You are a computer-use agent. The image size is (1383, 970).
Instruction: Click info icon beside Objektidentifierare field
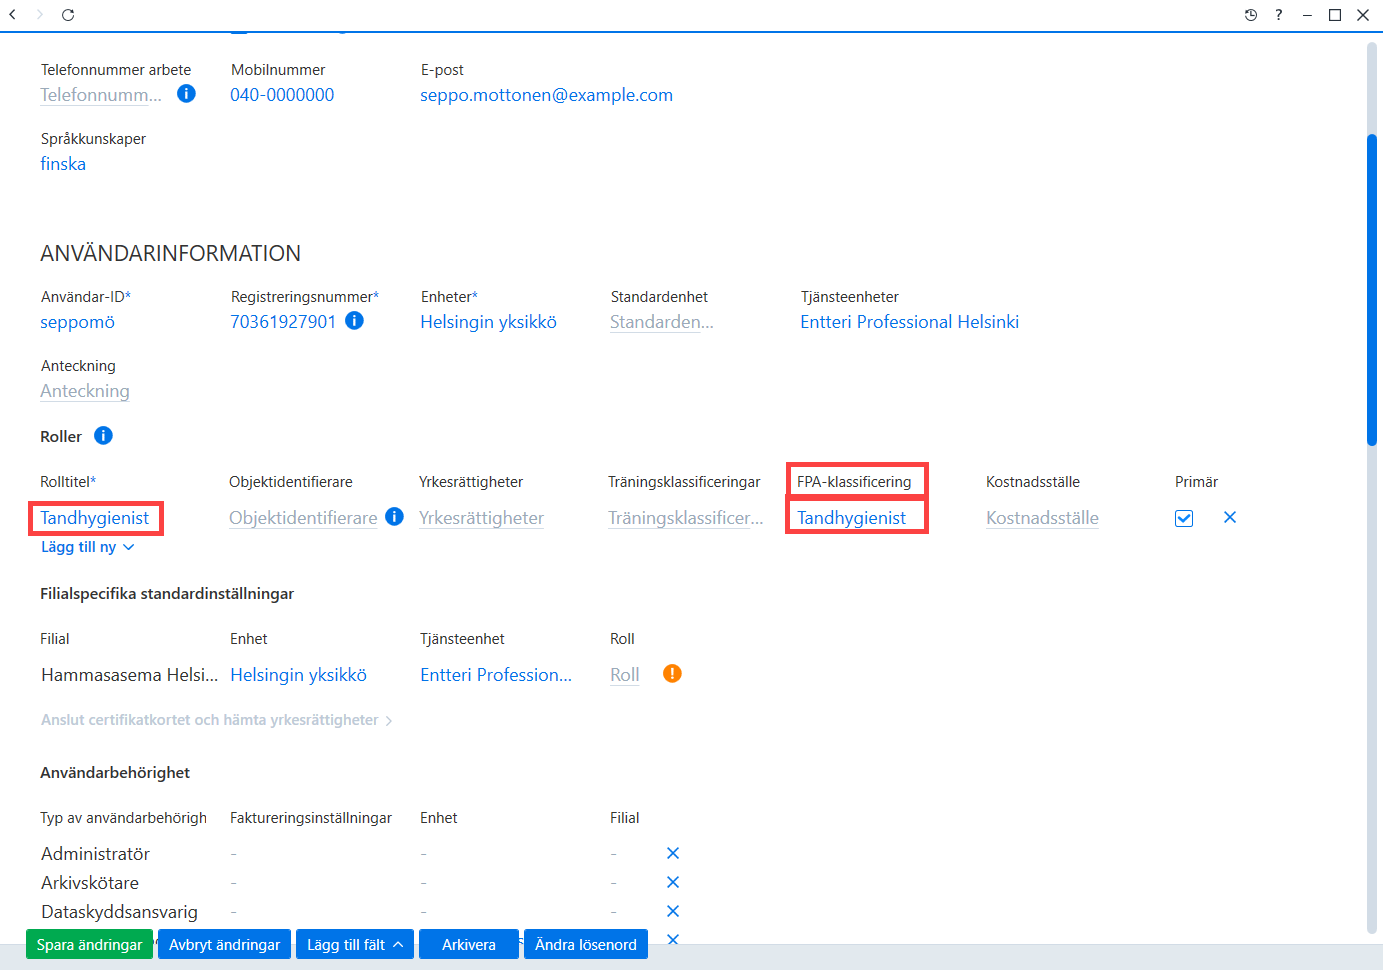pyautogui.click(x=394, y=517)
